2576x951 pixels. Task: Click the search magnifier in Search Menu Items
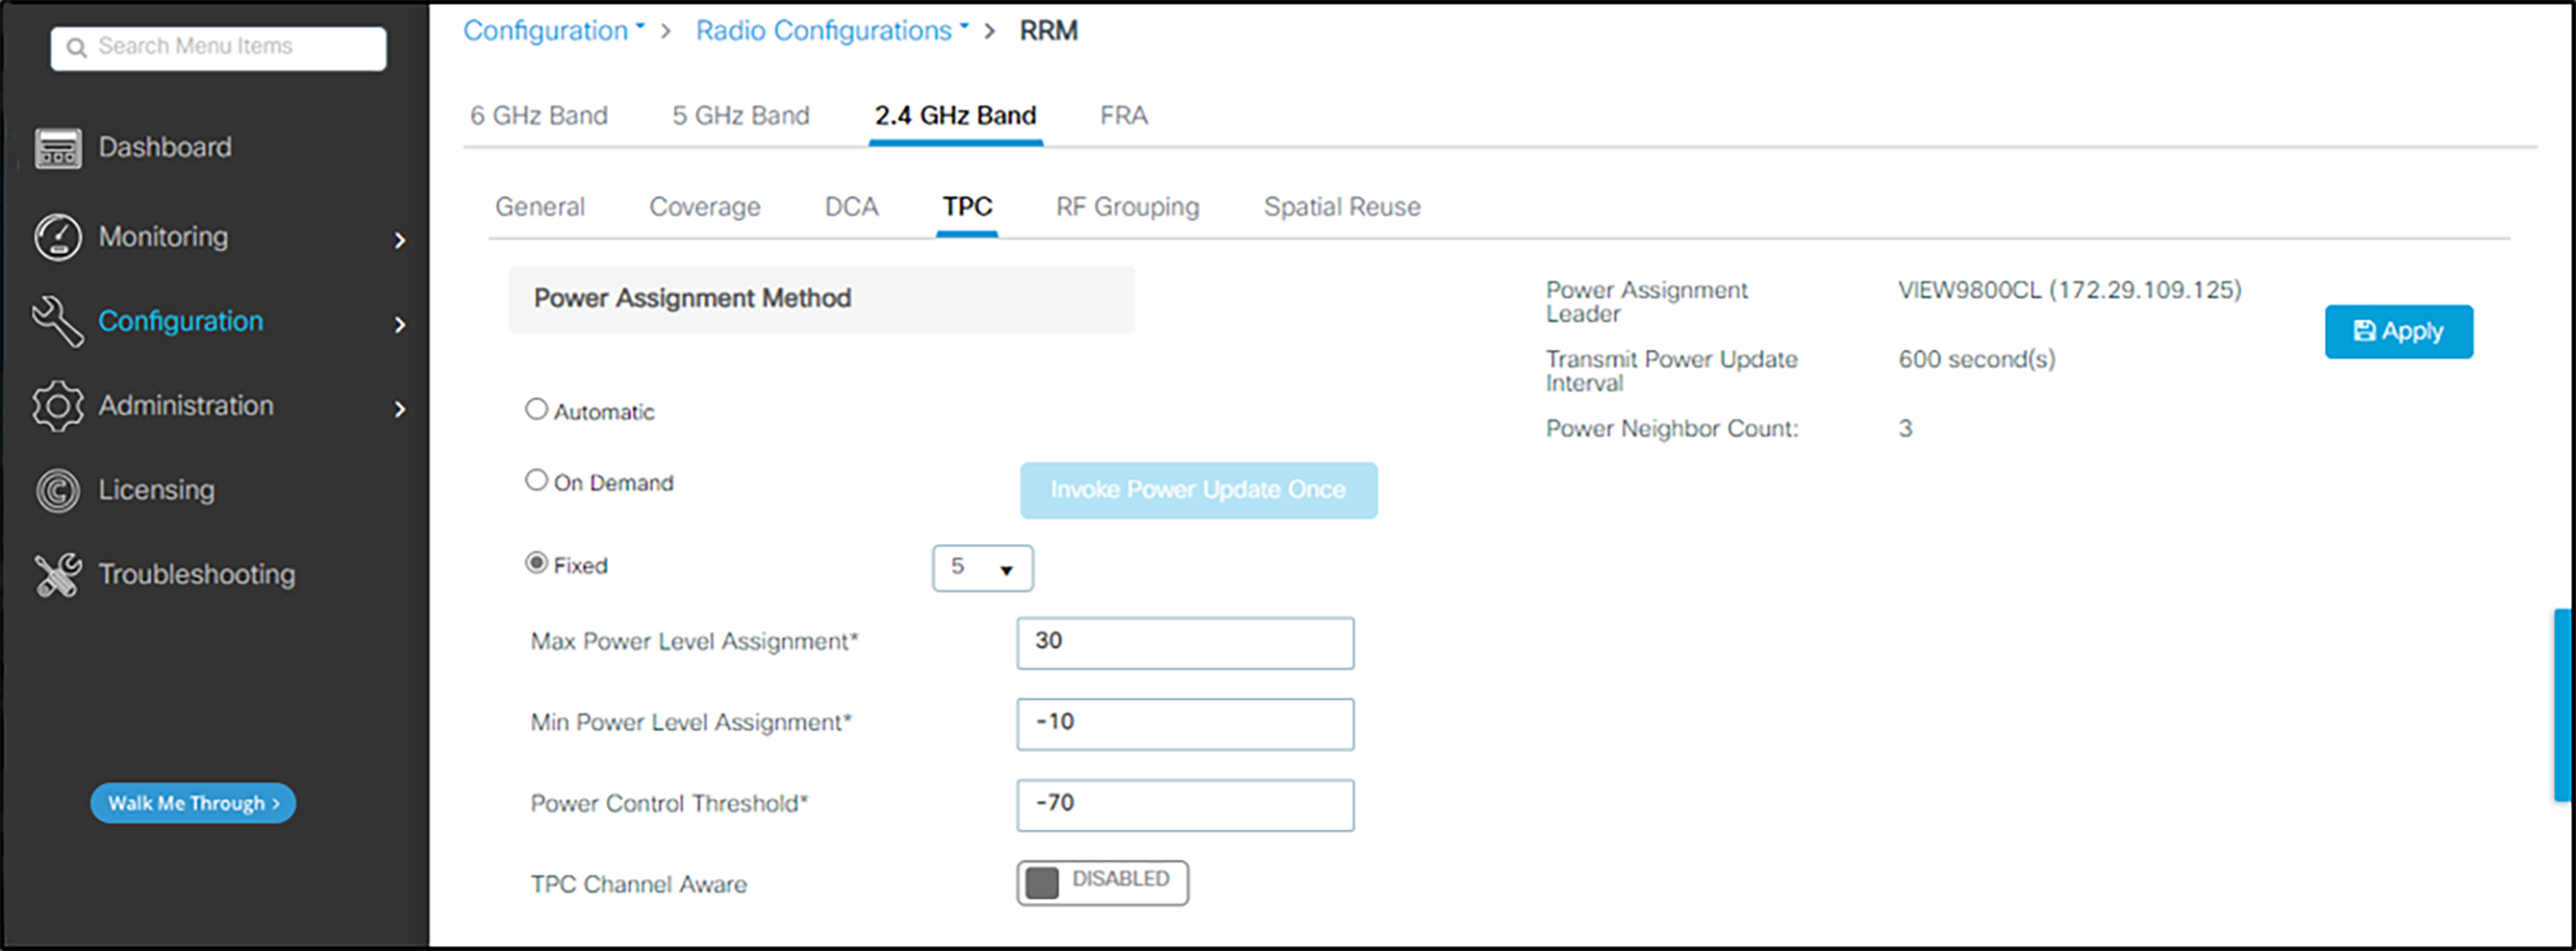coord(78,47)
